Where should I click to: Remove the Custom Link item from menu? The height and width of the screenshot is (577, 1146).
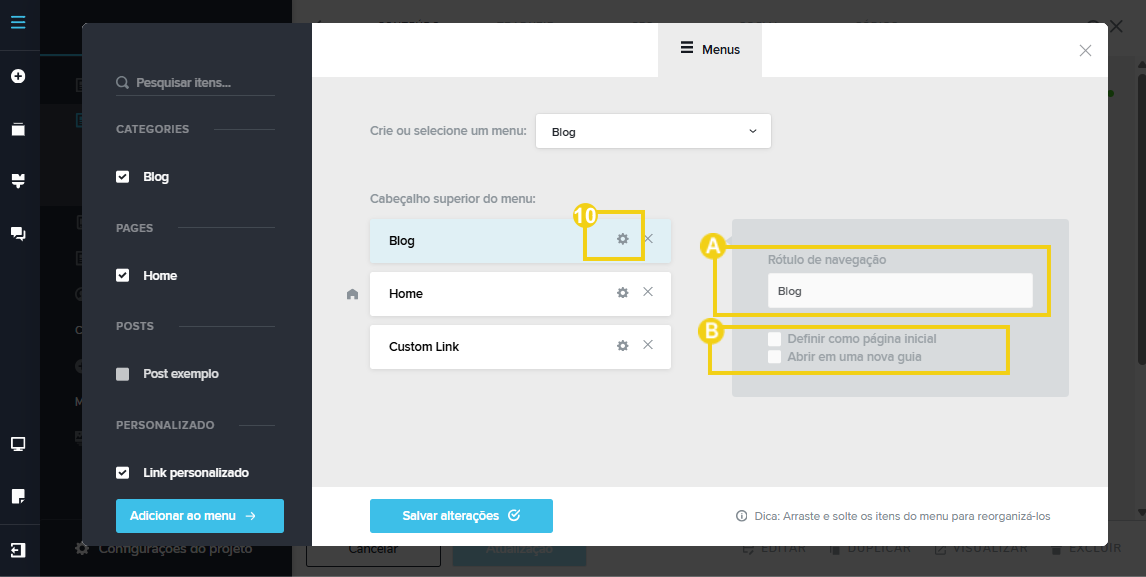648,344
